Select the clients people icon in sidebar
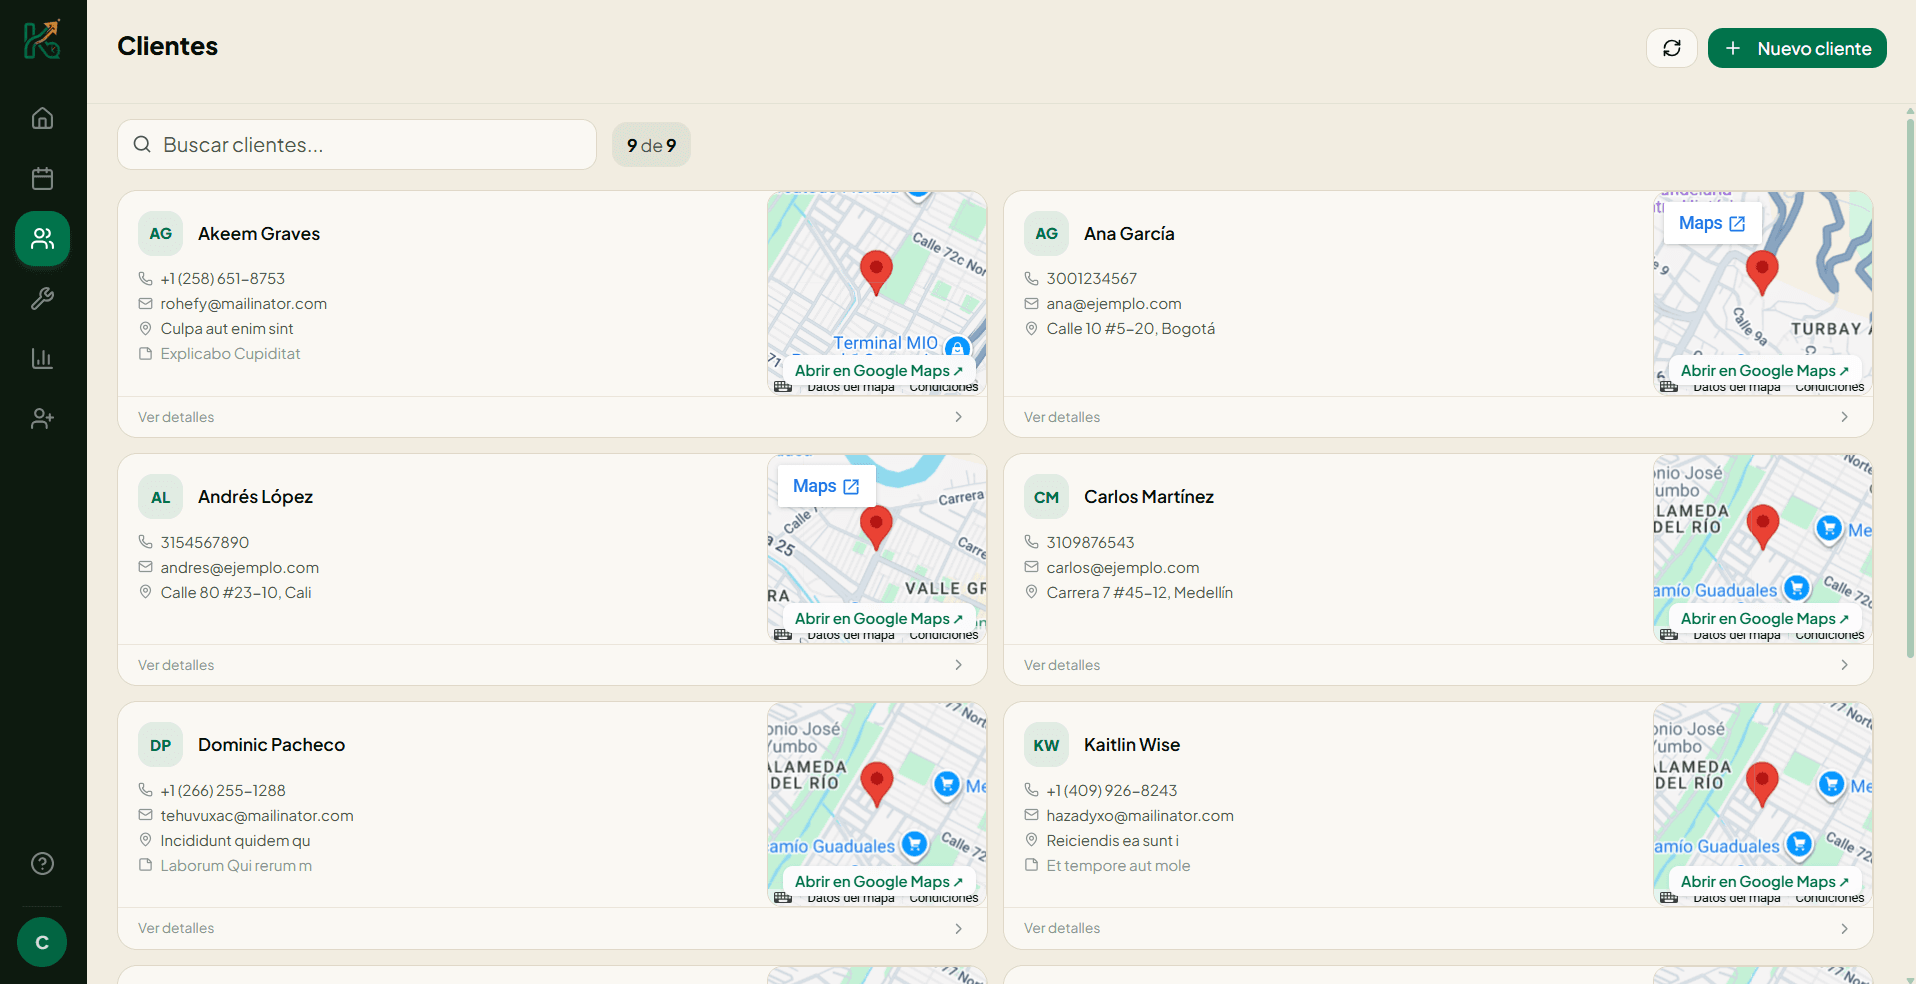Screen dimensions: 1916x984 [x=42, y=238]
